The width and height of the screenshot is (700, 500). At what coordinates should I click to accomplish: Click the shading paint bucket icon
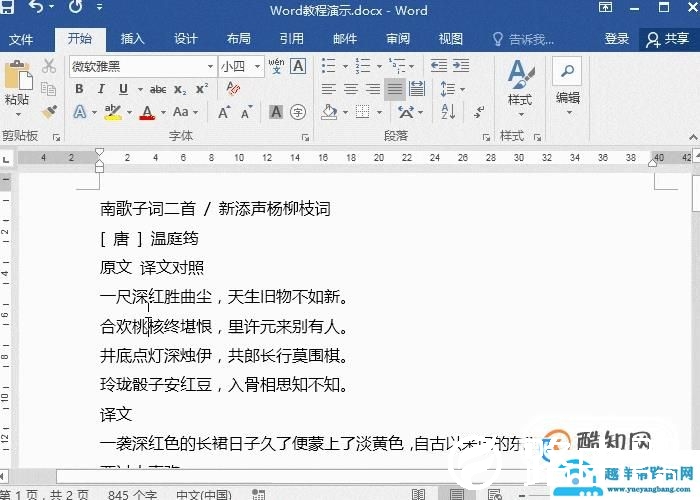[329, 112]
